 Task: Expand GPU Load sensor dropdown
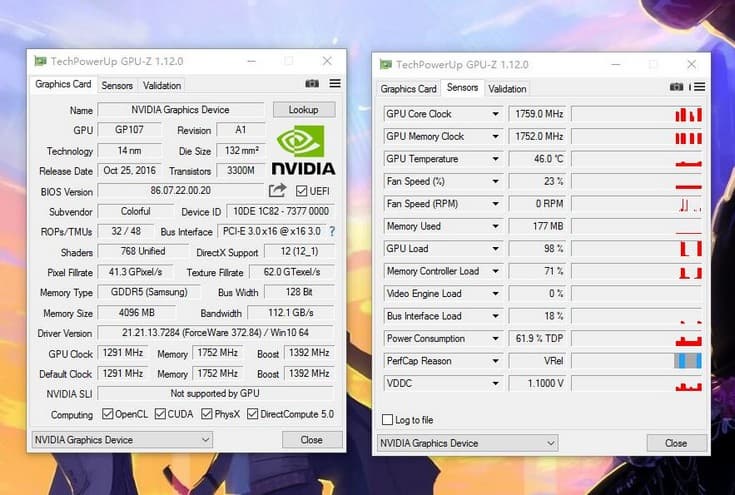495,249
